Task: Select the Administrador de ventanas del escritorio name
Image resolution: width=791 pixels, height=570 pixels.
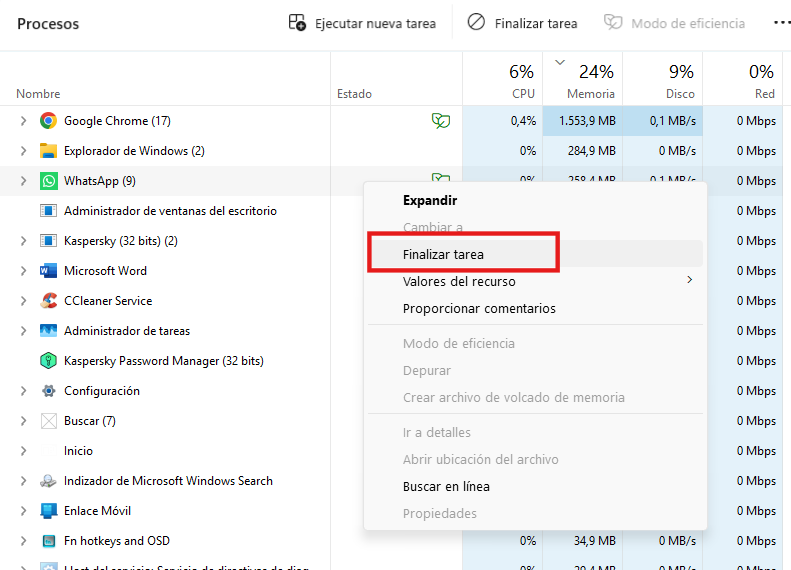Action: coord(171,211)
